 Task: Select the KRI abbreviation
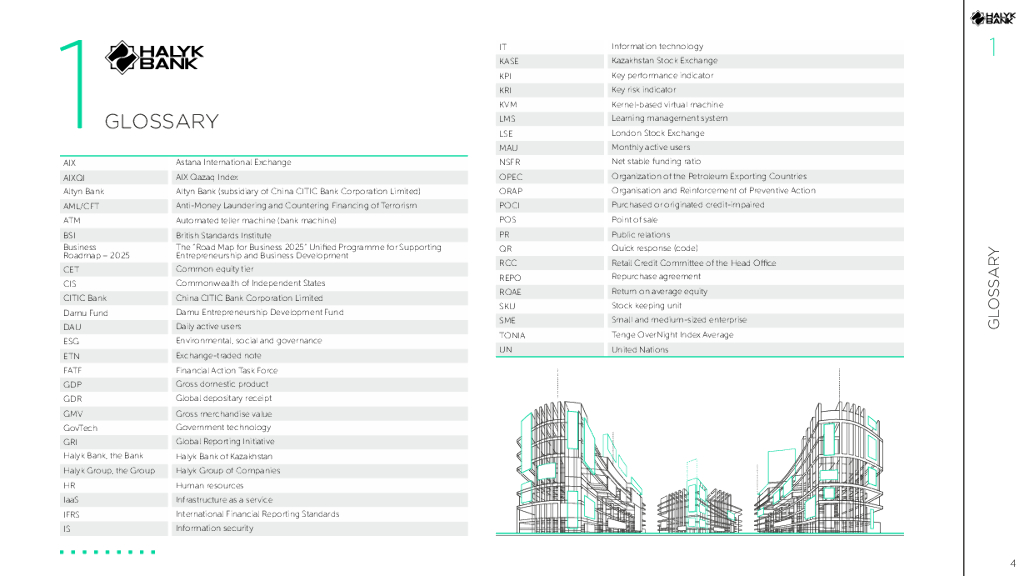pyautogui.click(x=505, y=90)
